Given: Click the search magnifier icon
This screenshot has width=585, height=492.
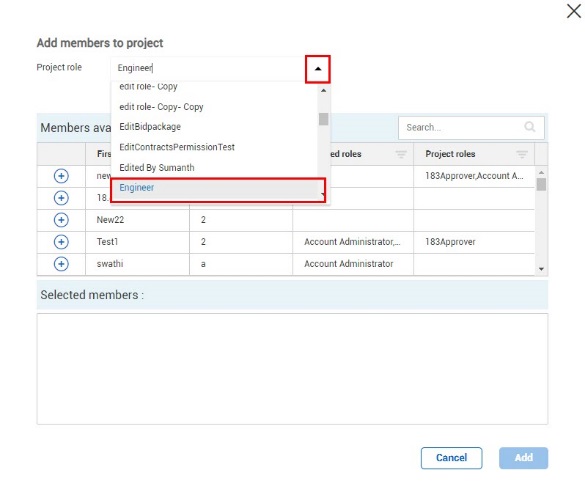Looking at the screenshot, I should [x=529, y=127].
